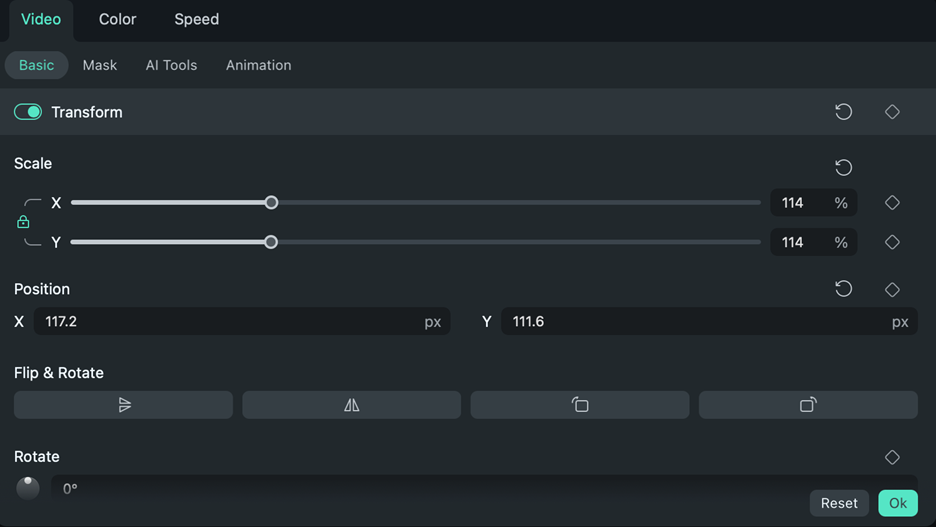Click the Ok button
The image size is (936, 527).
pyautogui.click(x=897, y=503)
